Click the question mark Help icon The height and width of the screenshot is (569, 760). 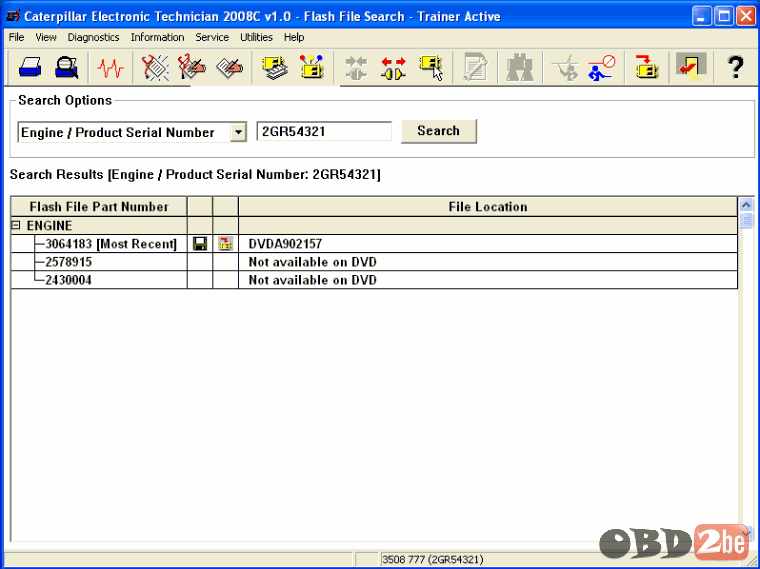[x=735, y=67]
